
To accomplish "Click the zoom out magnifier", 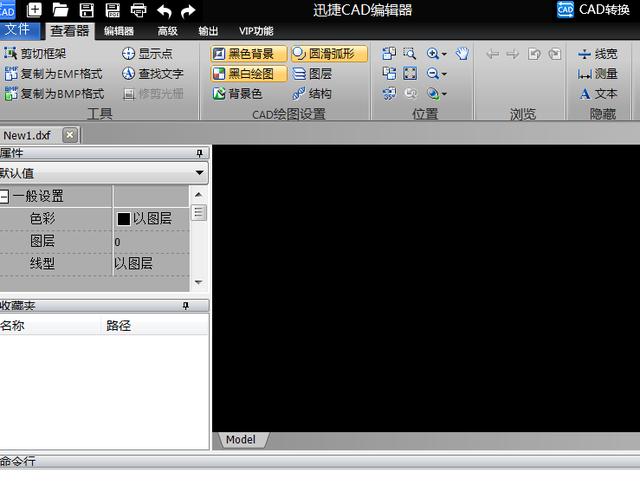I will pyautogui.click(x=433, y=73).
